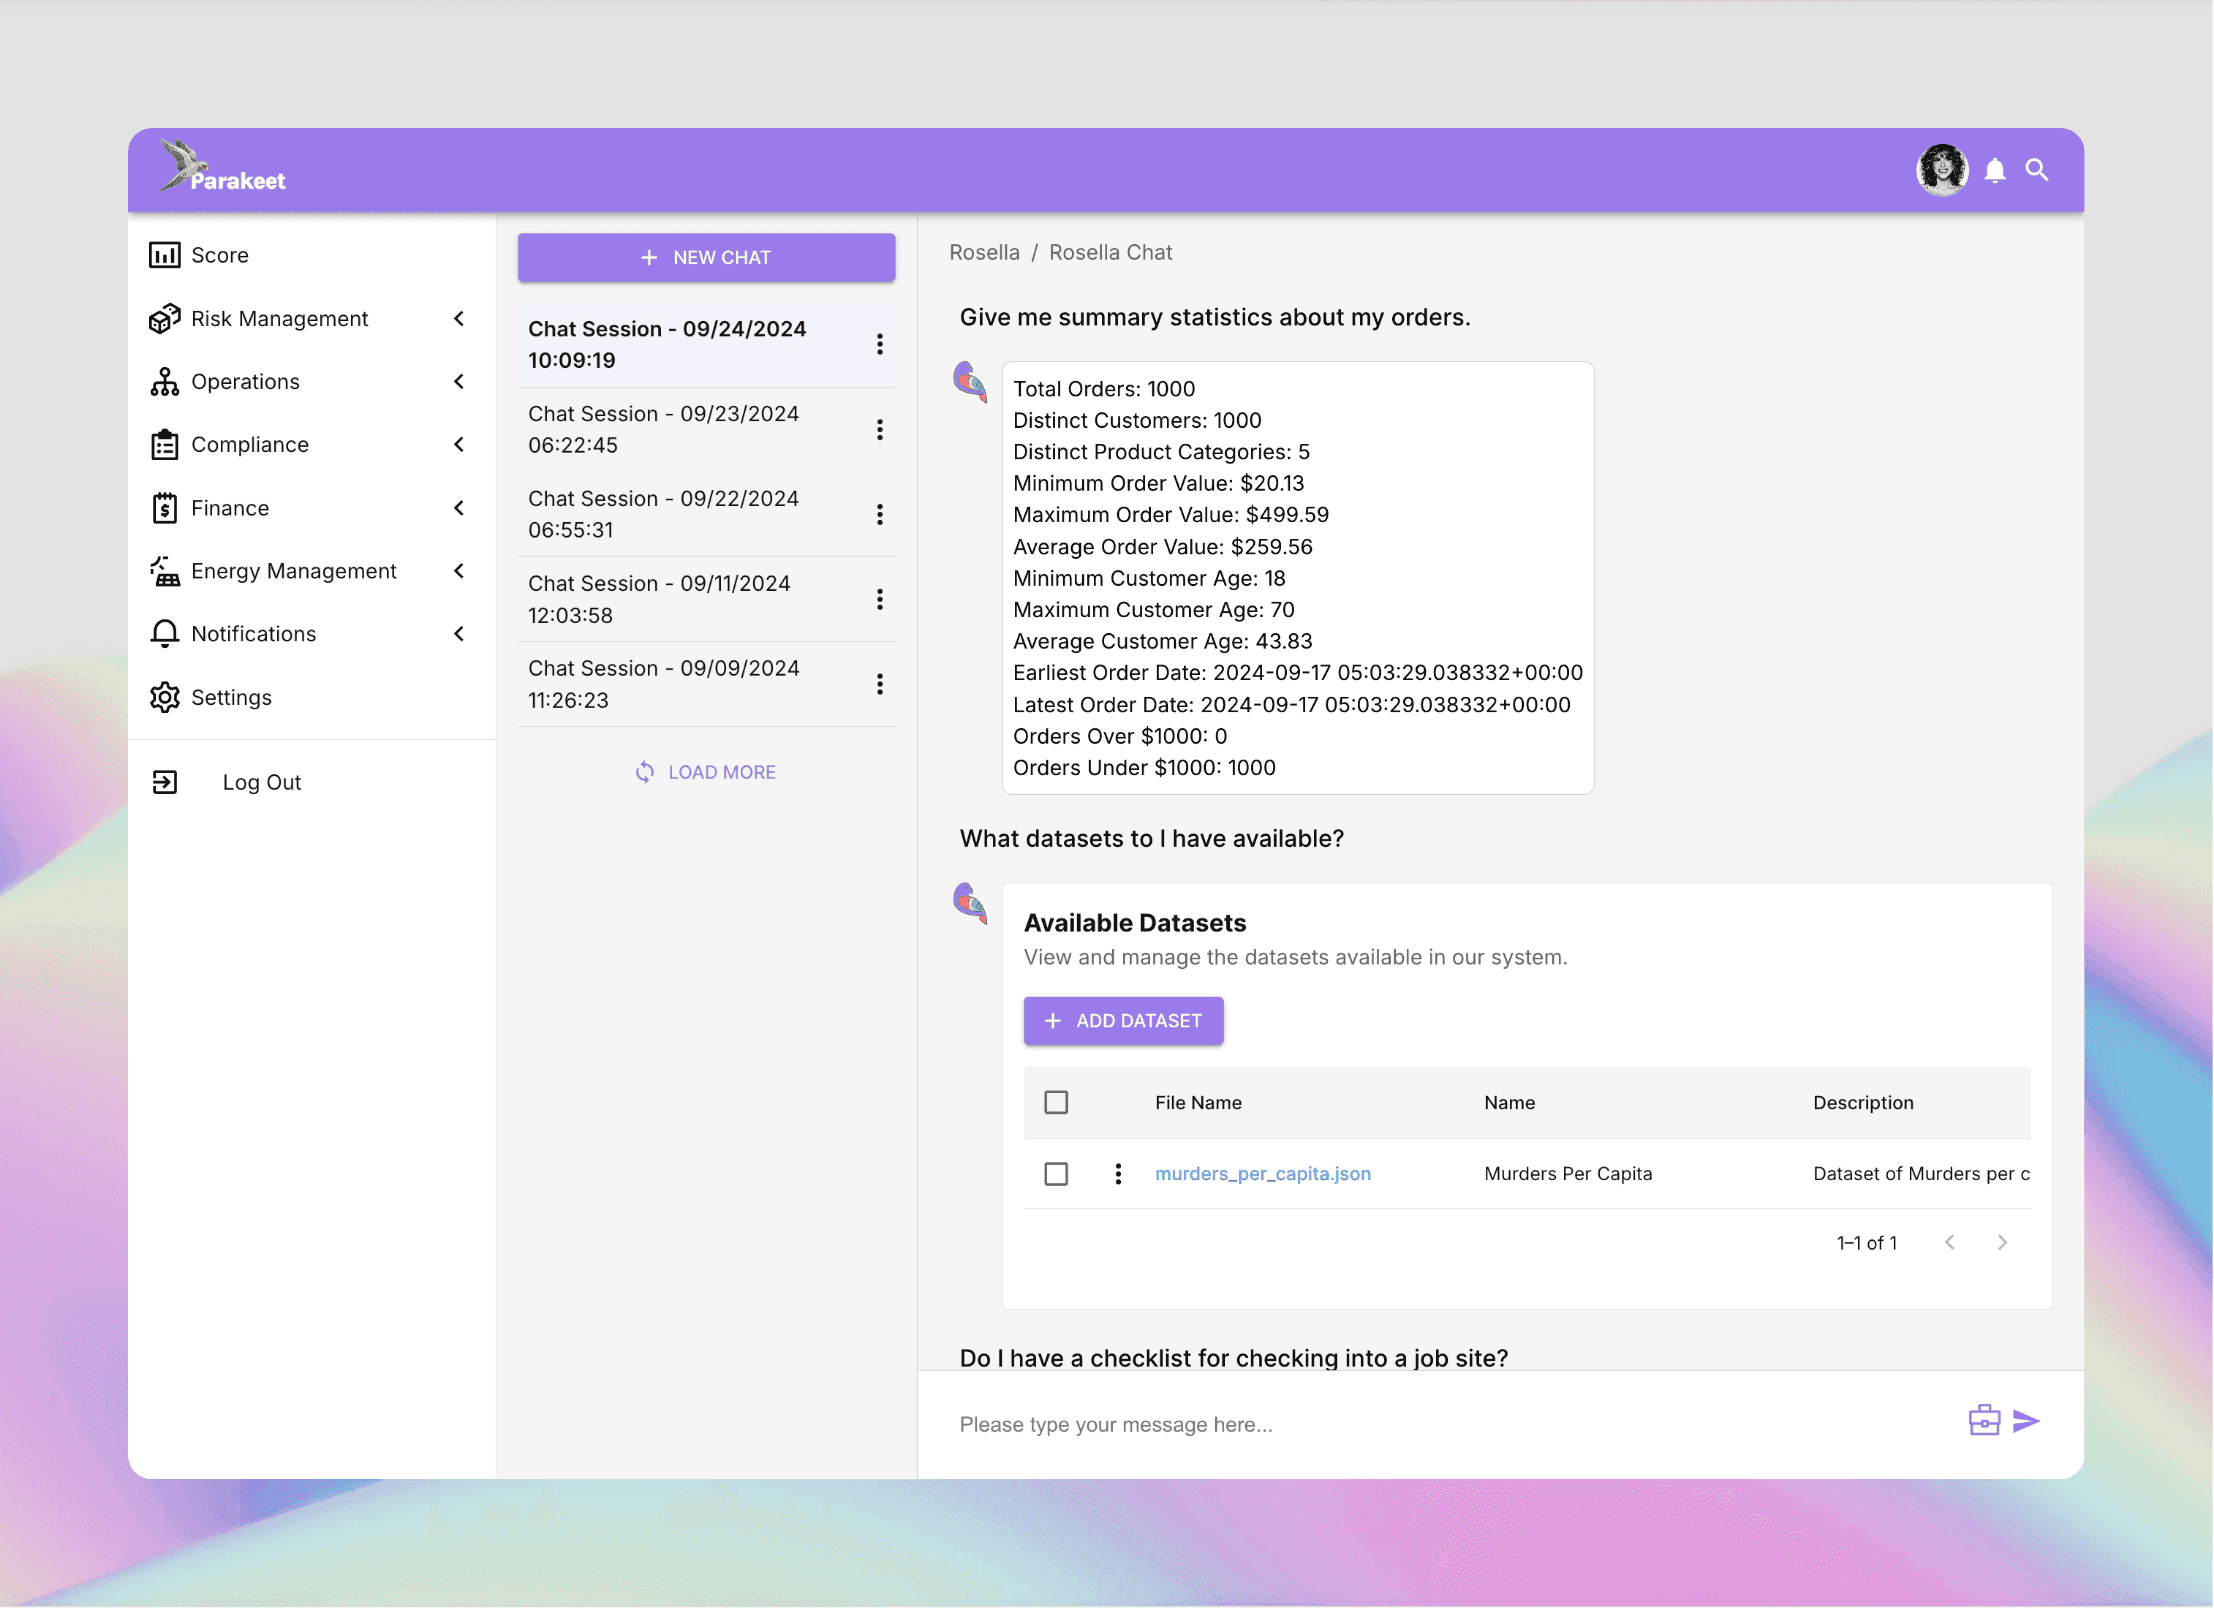Click the 1–1 of 1 pagination text
Viewport: 2214px width, 1608px height.
coord(1866,1242)
